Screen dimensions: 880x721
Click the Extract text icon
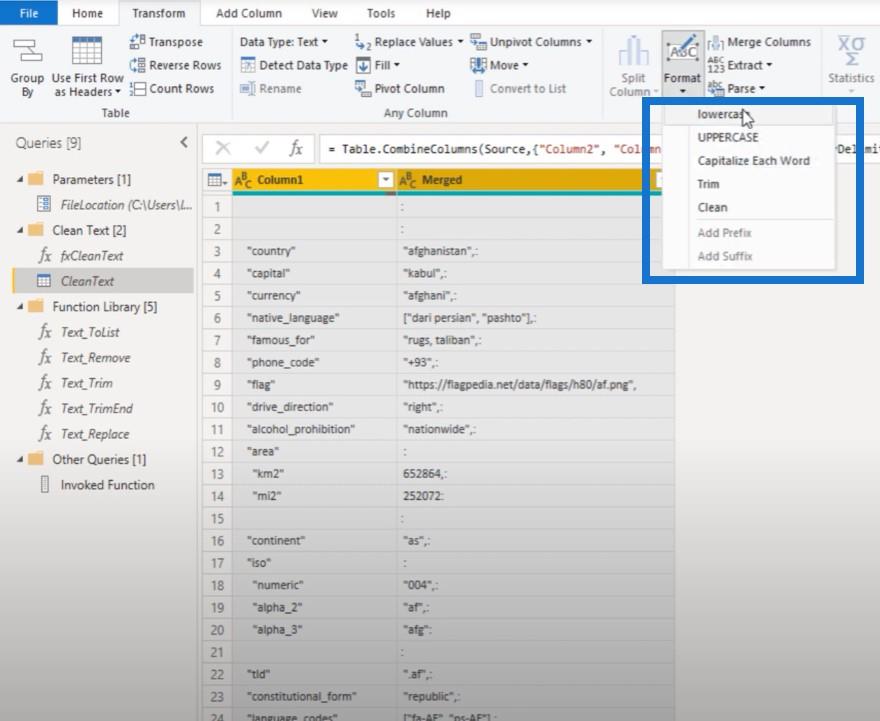(x=716, y=65)
